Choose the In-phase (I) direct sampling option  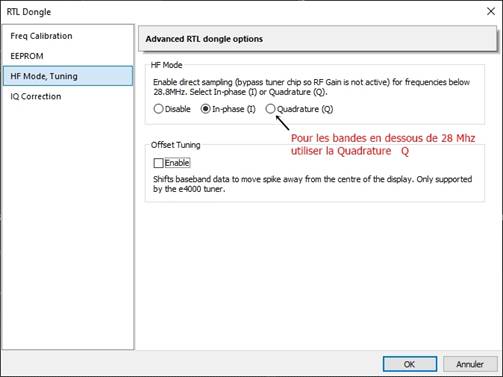click(x=205, y=109)
